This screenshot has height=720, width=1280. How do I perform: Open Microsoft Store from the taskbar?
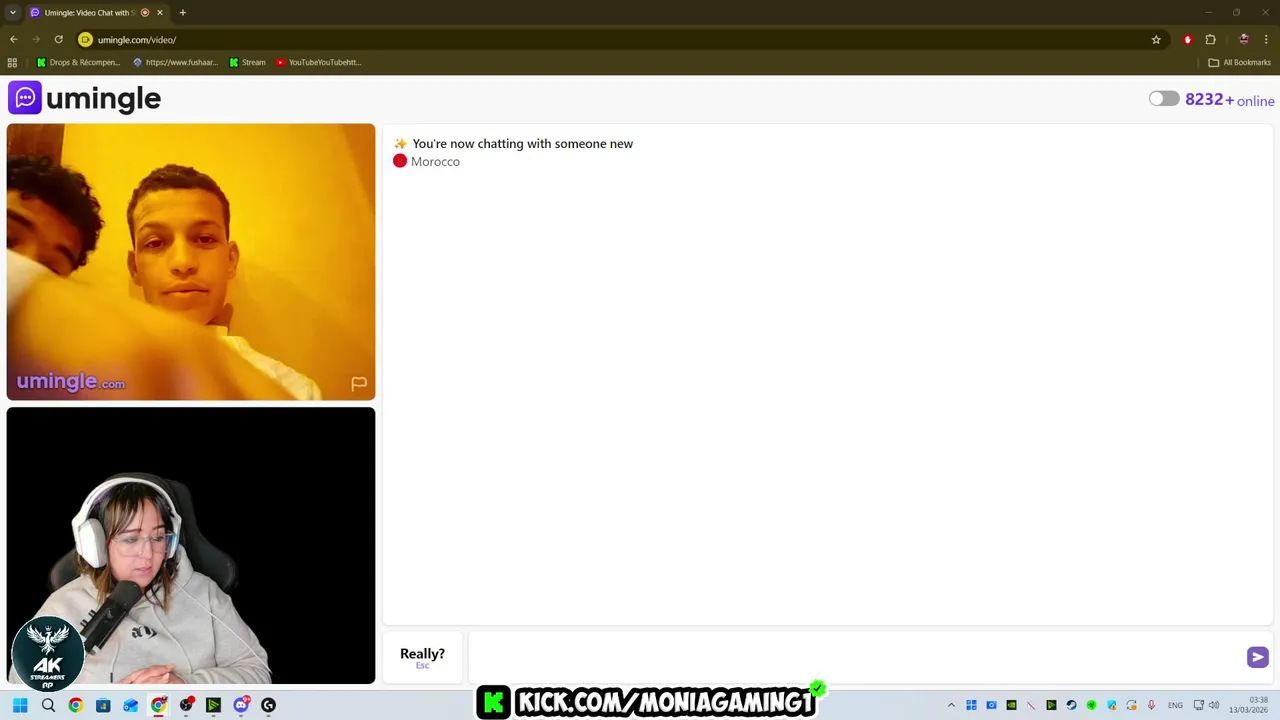[x=103, y=705]
